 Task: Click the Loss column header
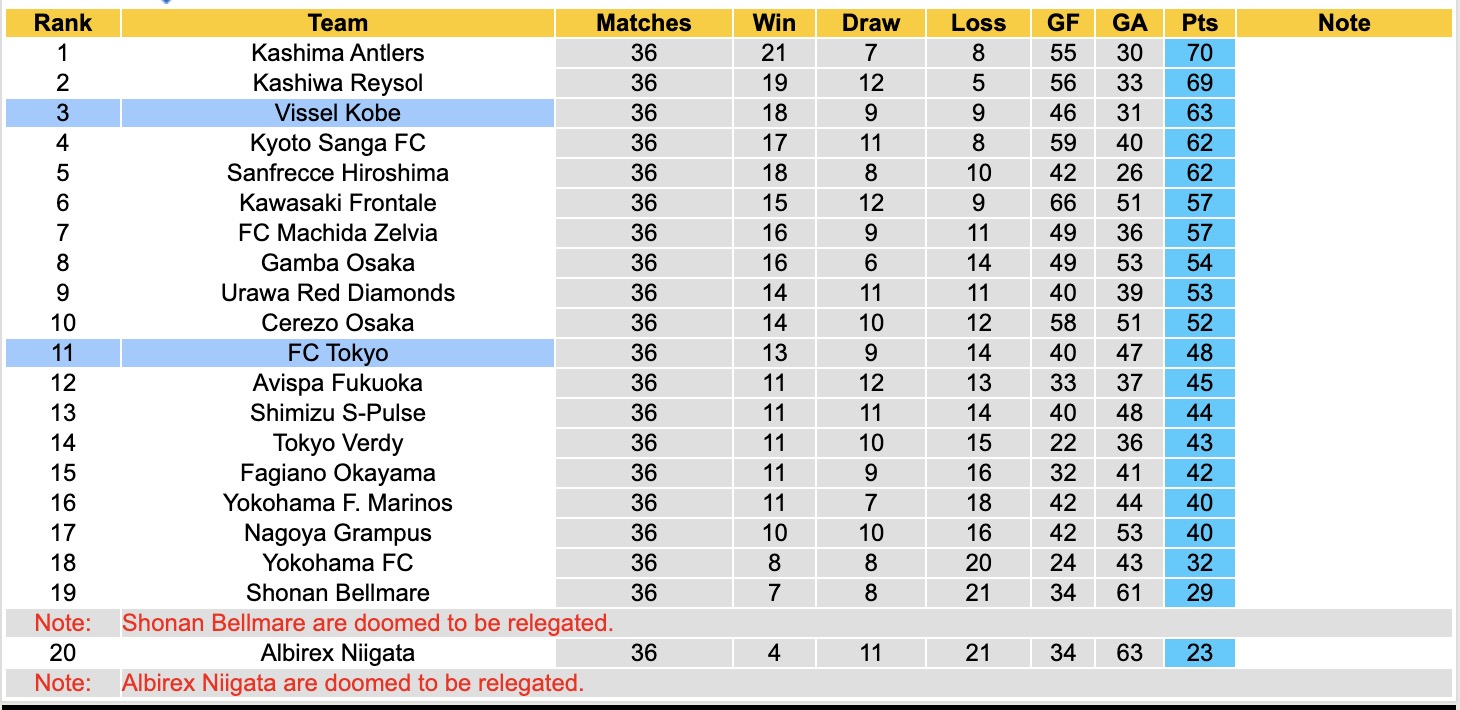(x=978, y=23)
